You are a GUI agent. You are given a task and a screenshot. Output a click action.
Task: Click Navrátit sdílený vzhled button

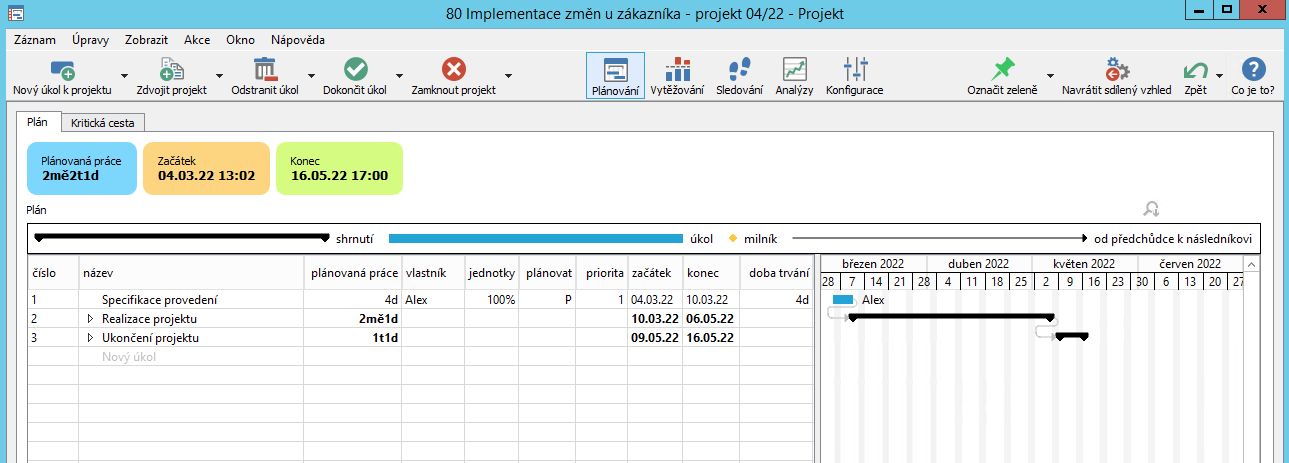click(x=1116, y=76)
